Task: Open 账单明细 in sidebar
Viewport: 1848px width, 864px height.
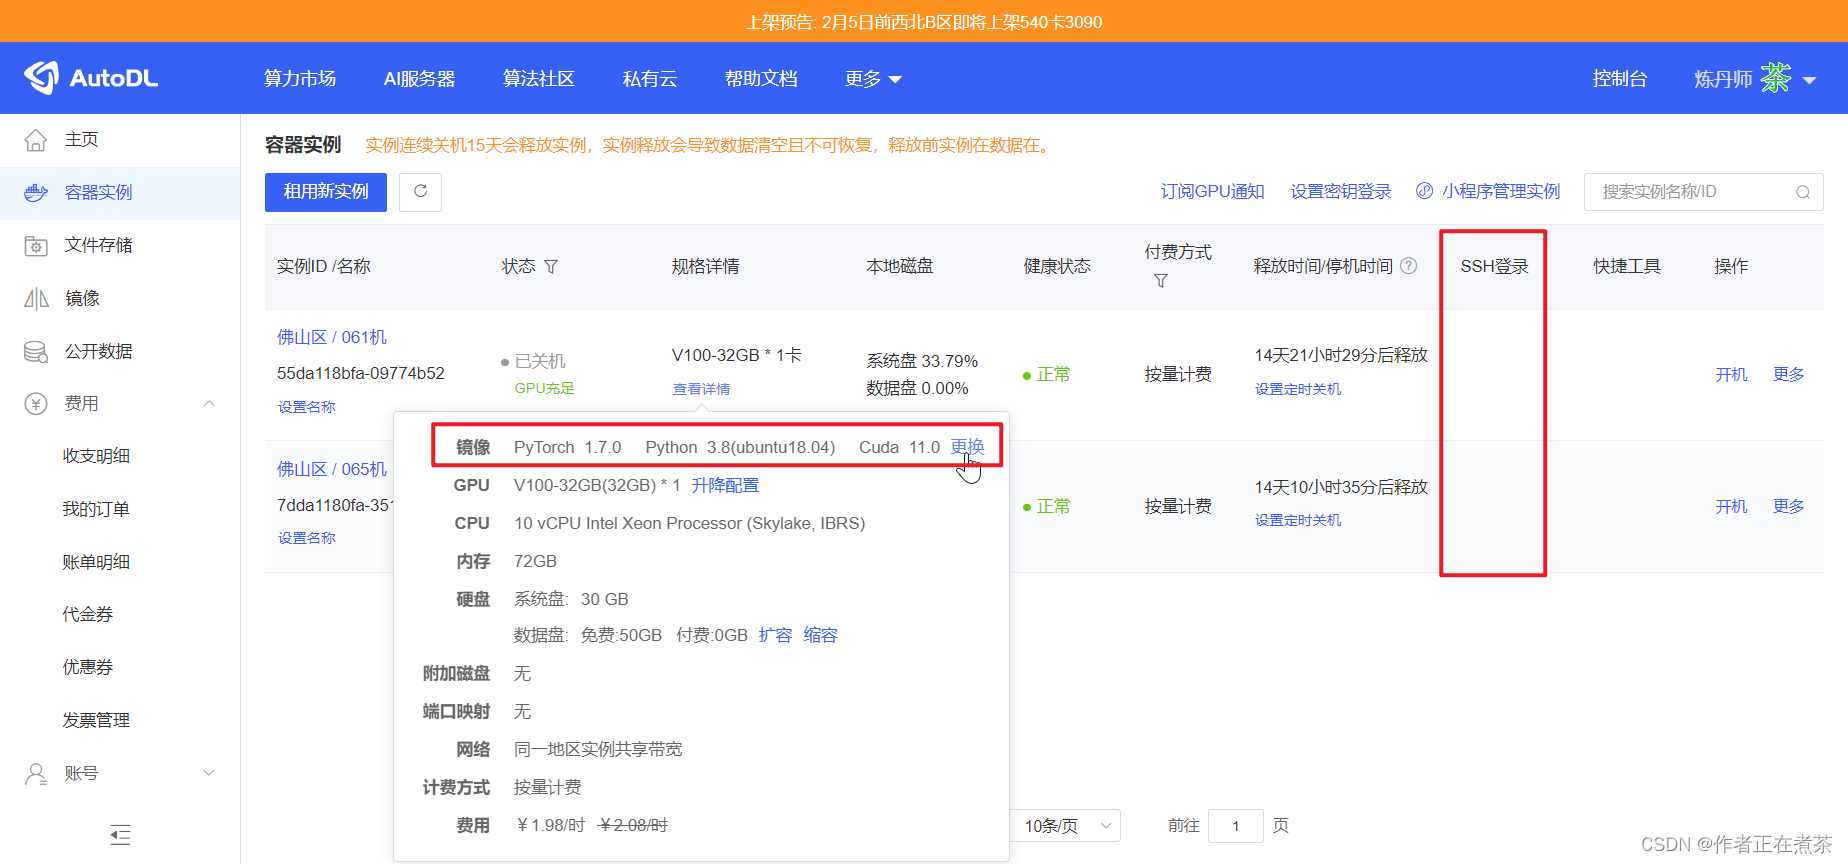Action: click(97, 562)
